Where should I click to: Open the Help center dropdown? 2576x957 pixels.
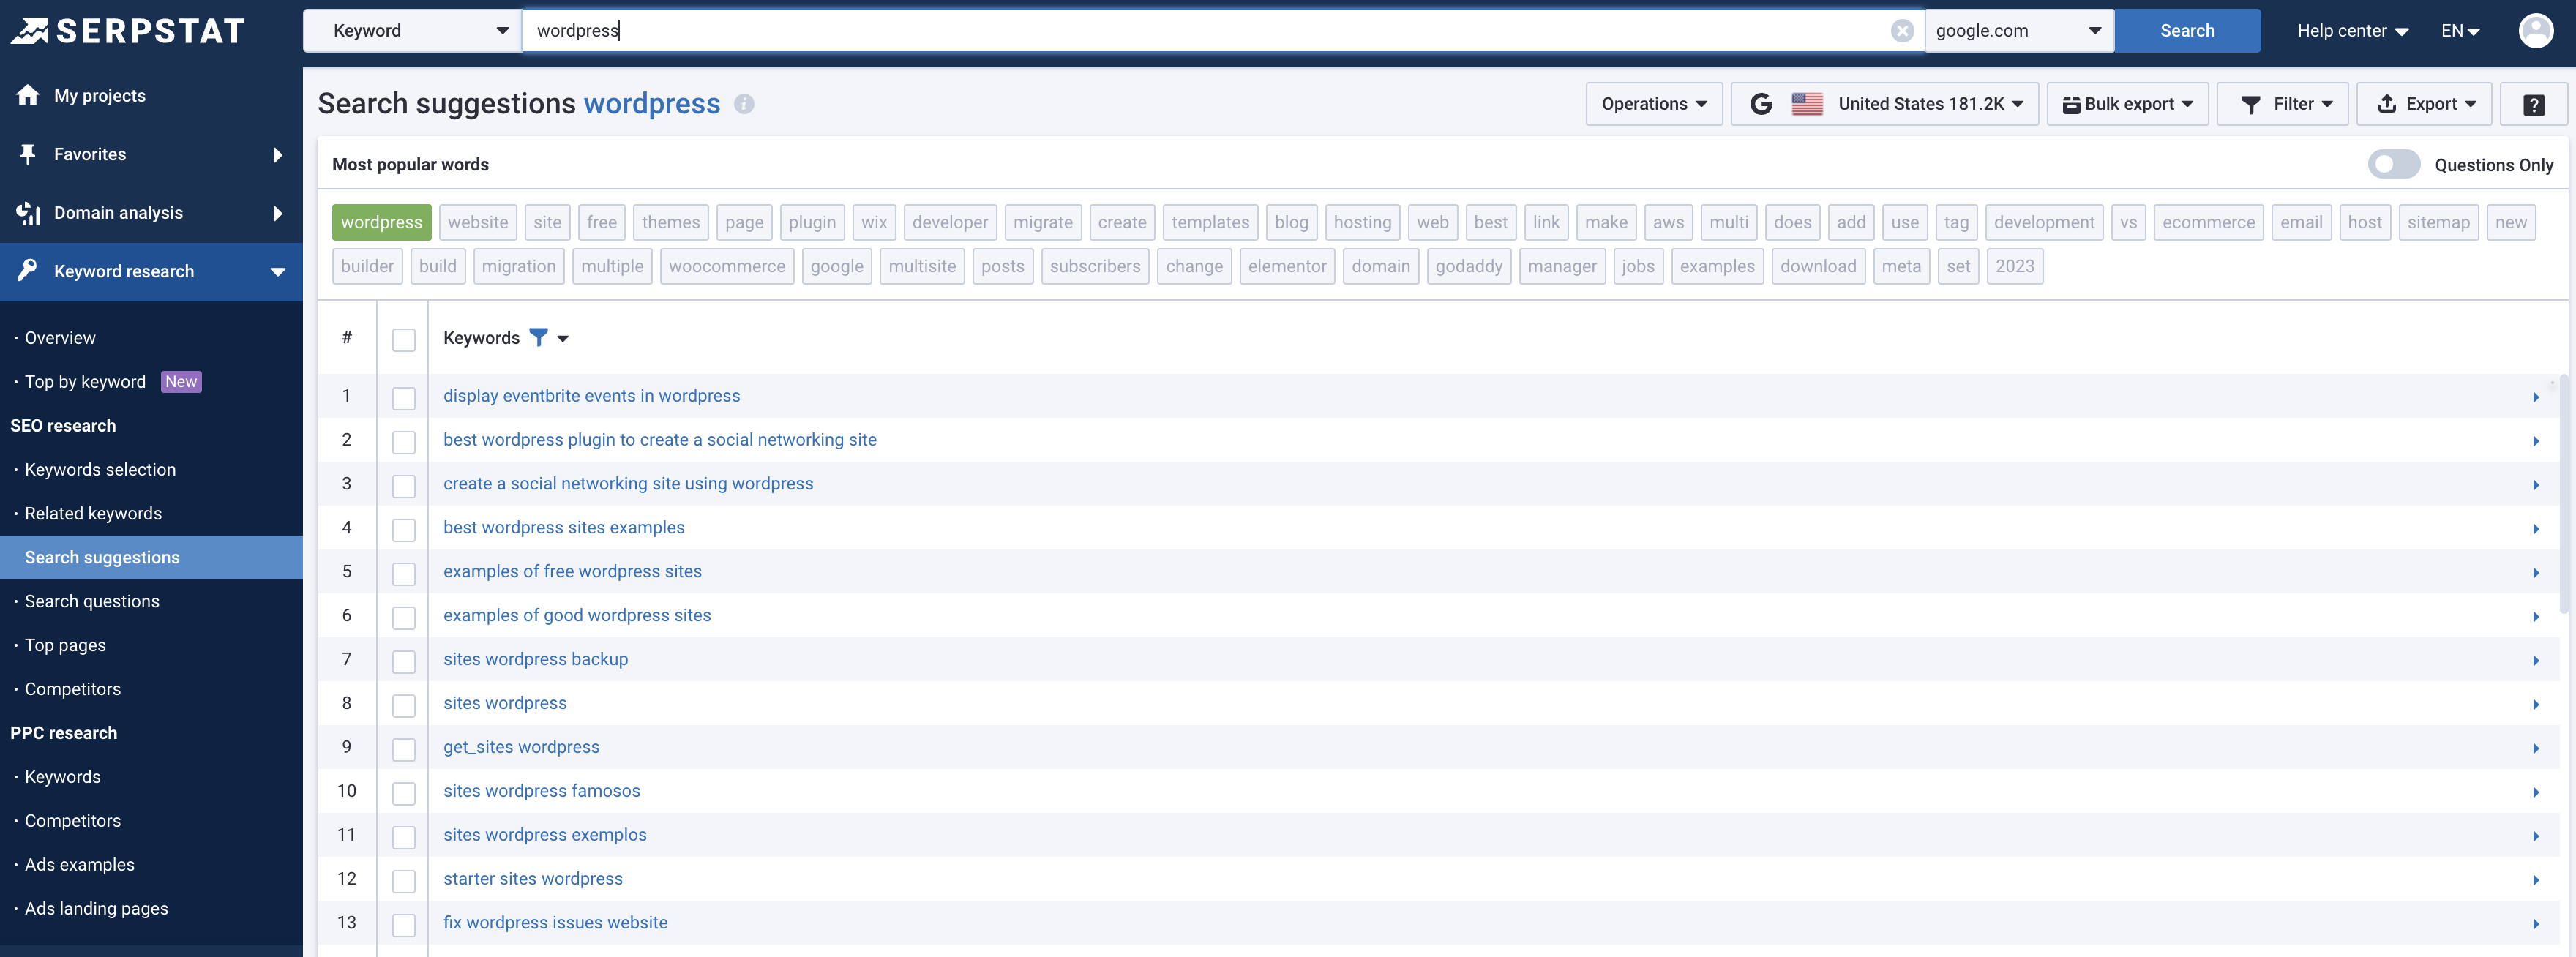(2352, 31)
